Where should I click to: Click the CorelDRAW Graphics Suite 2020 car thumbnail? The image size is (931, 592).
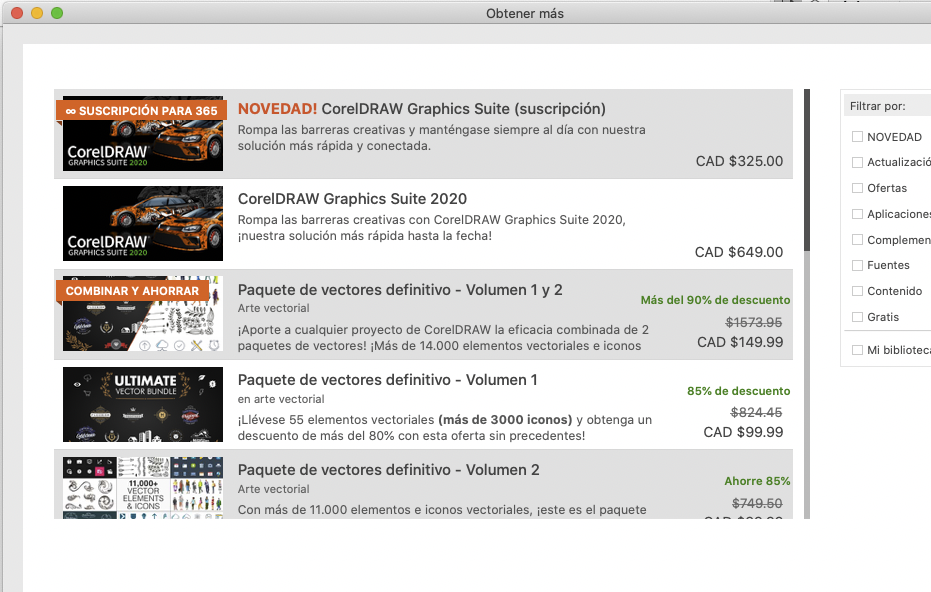[142, 223]
